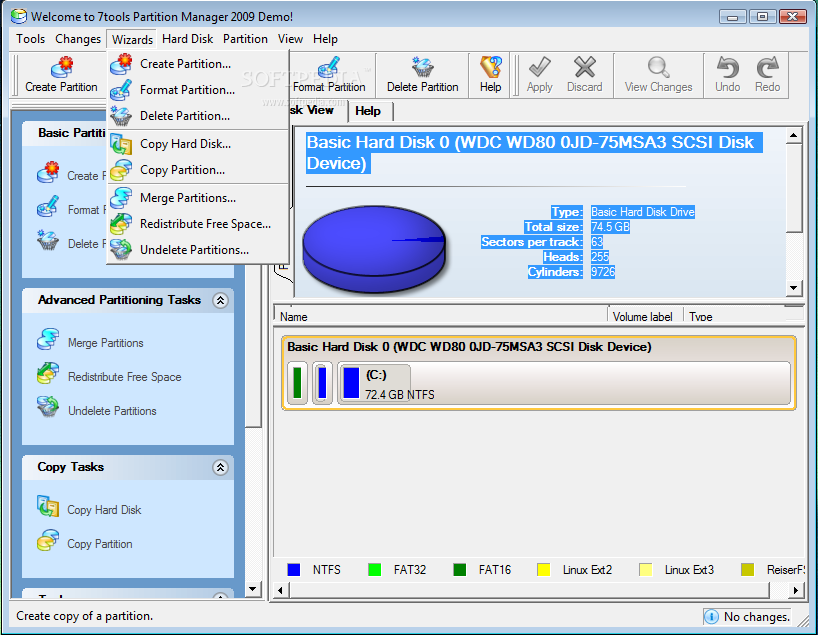
Task: Click the Redo arrow icon
Action: click(x=767, y=67)
